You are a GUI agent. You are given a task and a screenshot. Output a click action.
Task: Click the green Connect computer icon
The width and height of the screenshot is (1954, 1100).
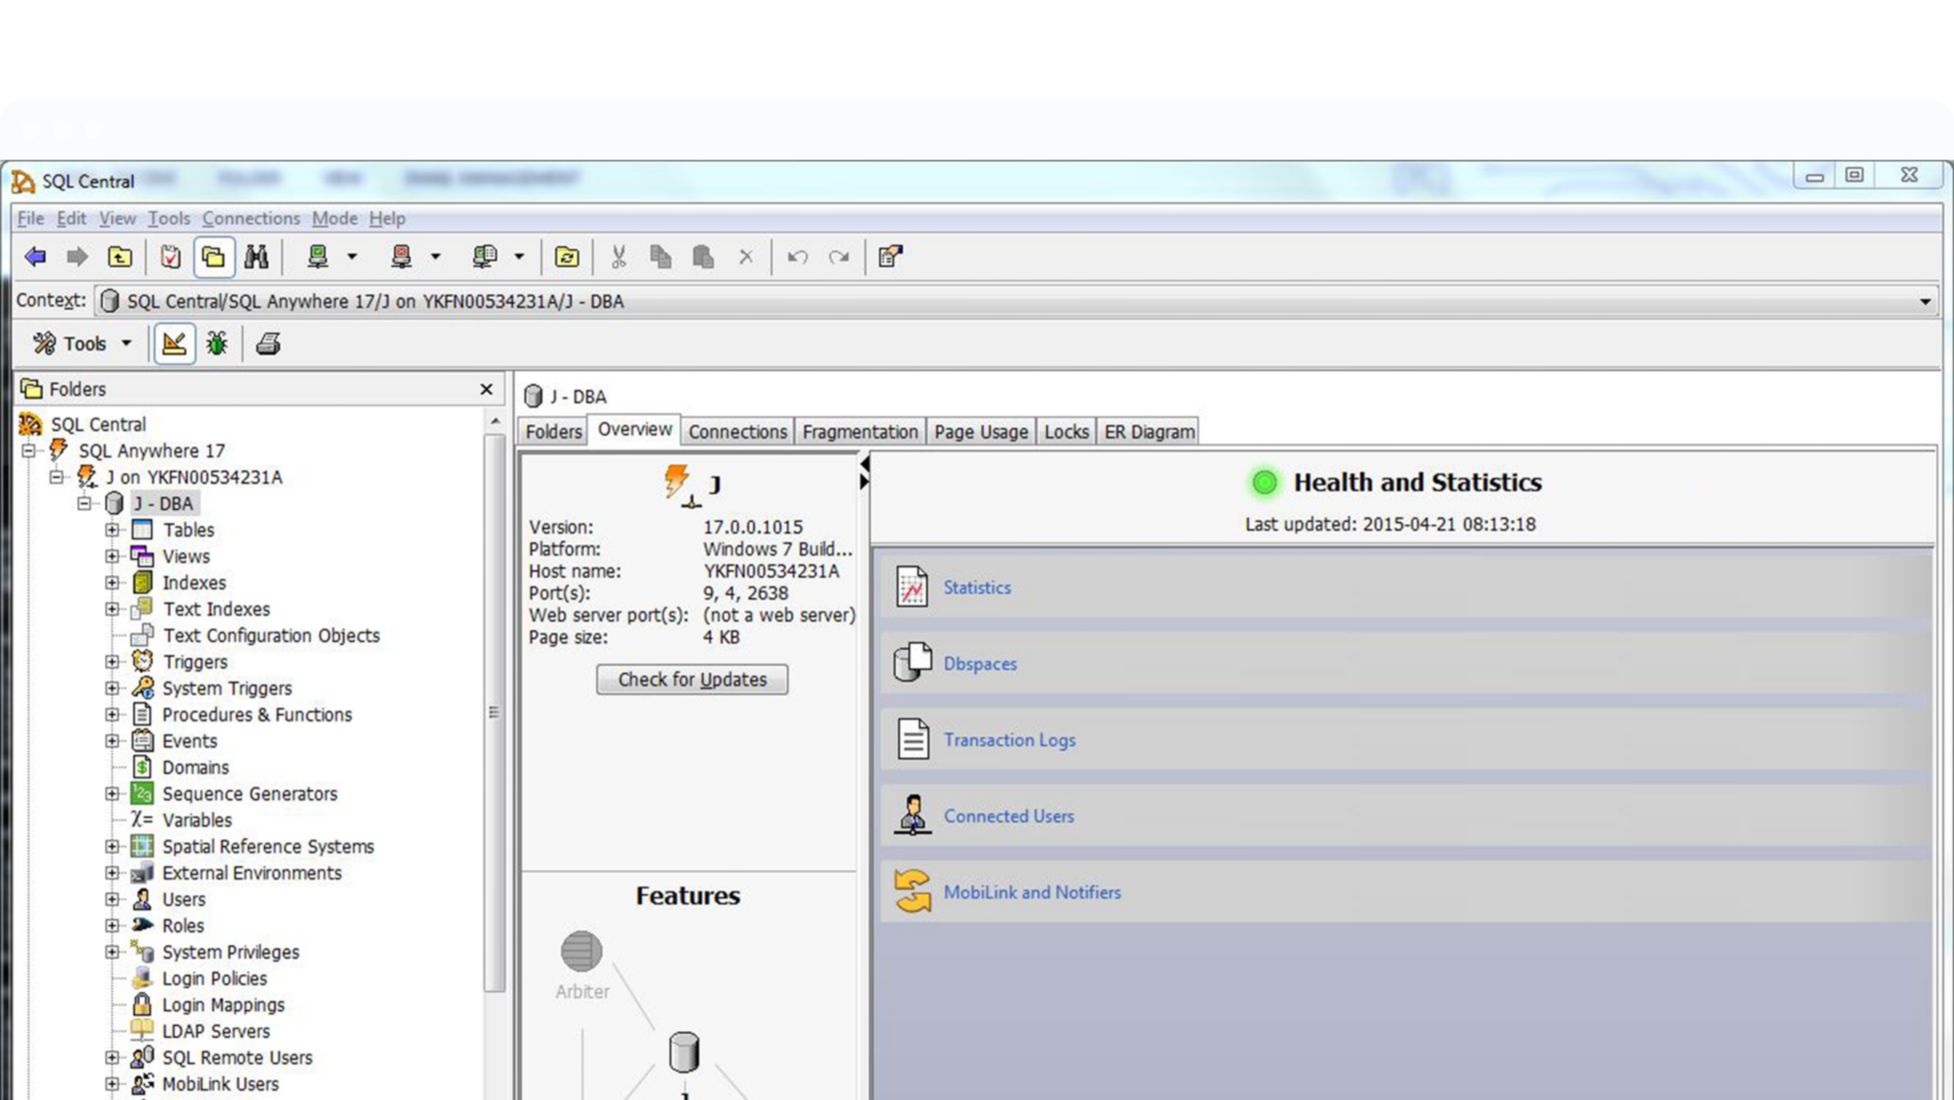click(x=318, y=257)
